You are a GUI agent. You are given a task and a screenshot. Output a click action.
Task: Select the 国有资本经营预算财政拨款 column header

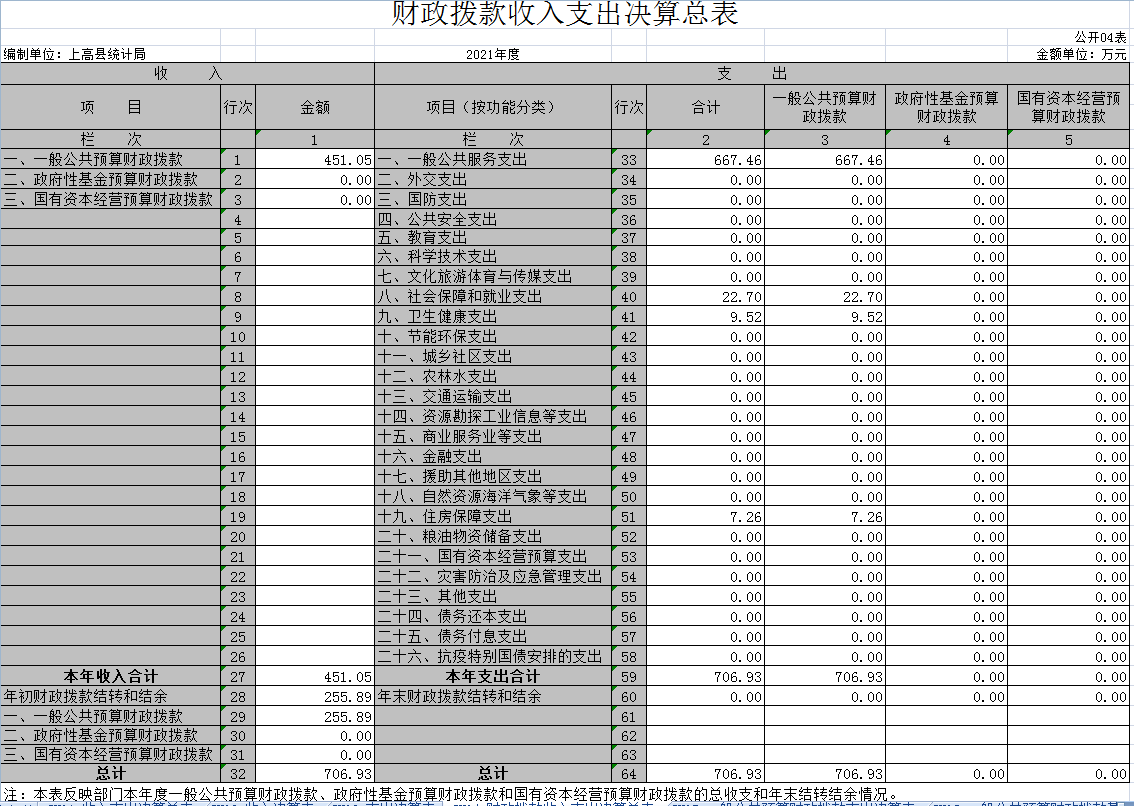coord(1068,107)
